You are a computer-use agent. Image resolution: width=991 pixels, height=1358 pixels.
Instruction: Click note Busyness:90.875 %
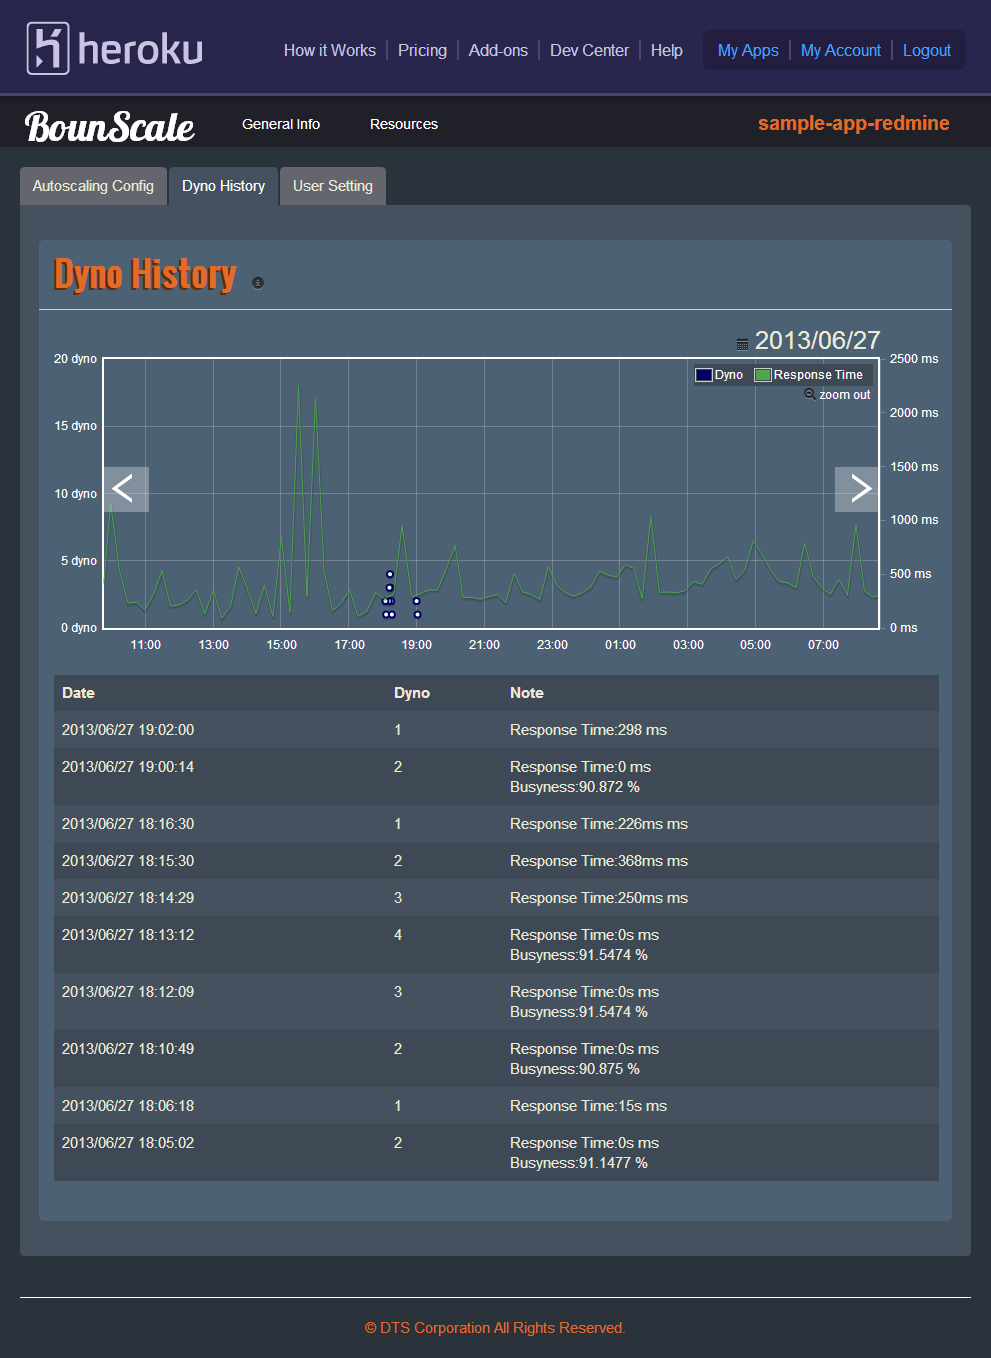click(x=575, y=1069)
